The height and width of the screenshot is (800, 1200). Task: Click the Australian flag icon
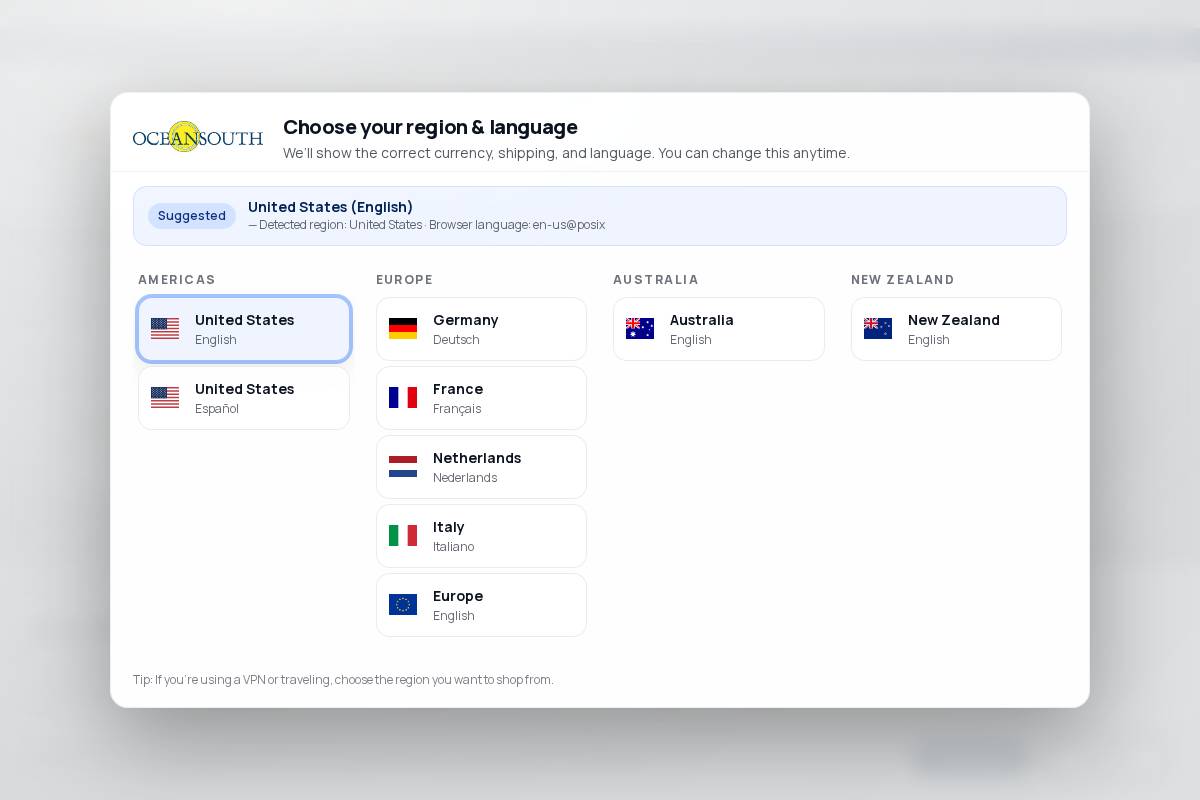[x=640, y=328]
